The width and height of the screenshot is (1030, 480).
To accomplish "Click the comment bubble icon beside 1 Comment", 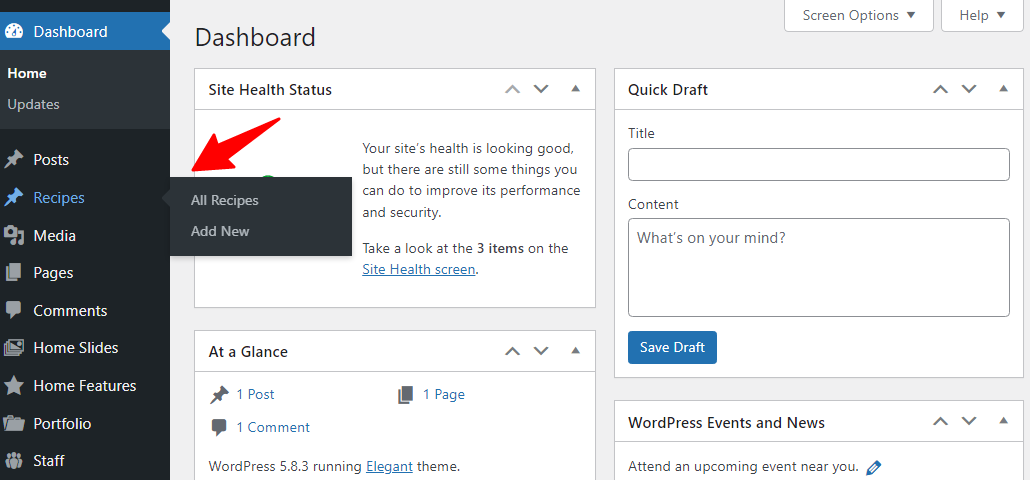I will click(x=219, y=428).
